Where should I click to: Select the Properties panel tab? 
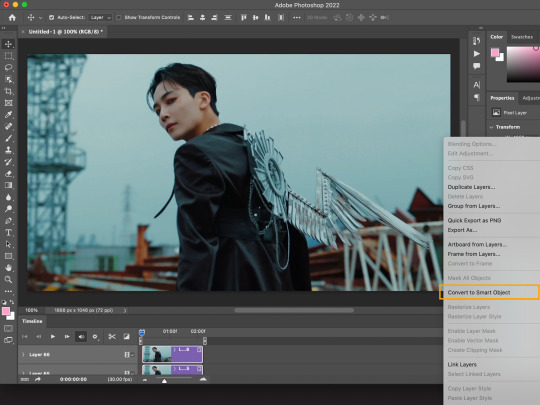point(502,98)
